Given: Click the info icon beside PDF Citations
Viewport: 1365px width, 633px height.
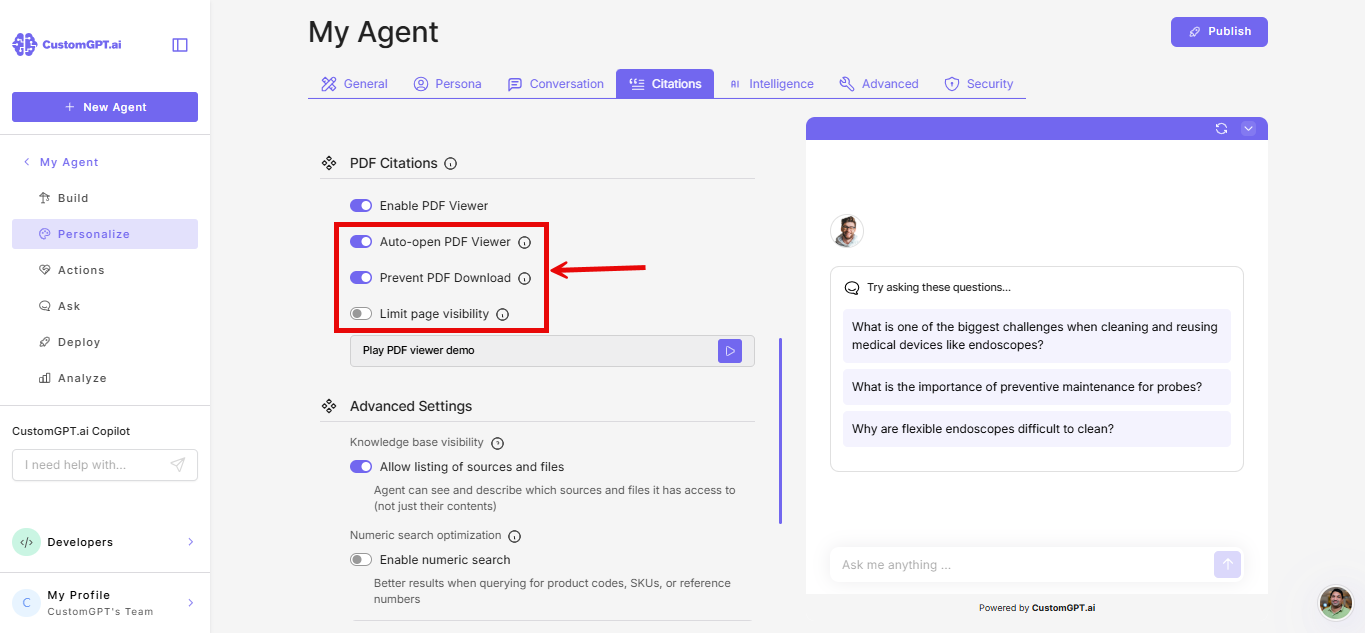Looking at the screenshot, I should pos(451,163).
